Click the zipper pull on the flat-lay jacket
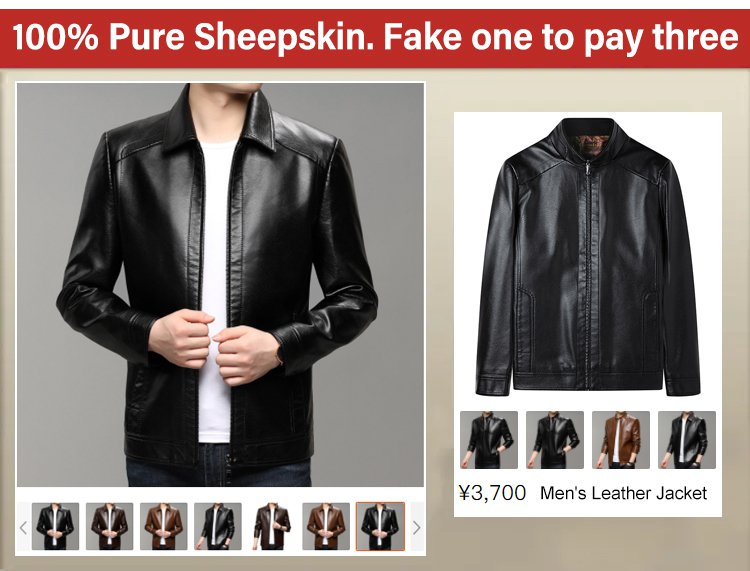The width and height of the screenshot is (750, 571). point(587,169)
